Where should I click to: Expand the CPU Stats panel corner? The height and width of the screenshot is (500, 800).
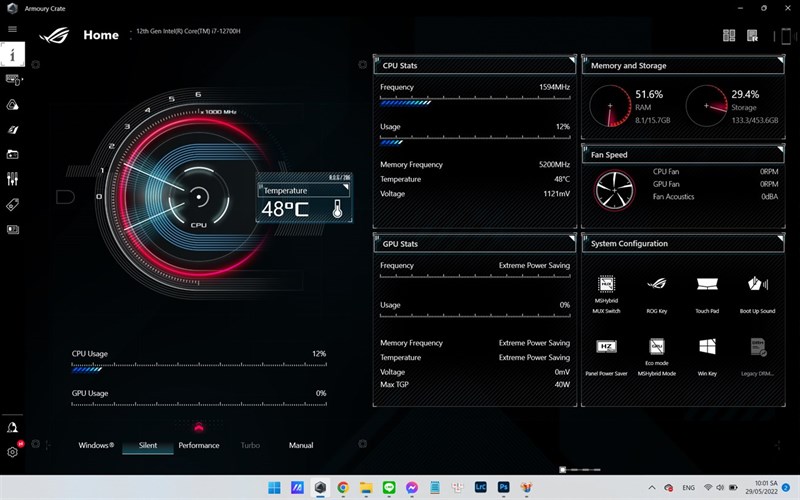click(572, 60)
